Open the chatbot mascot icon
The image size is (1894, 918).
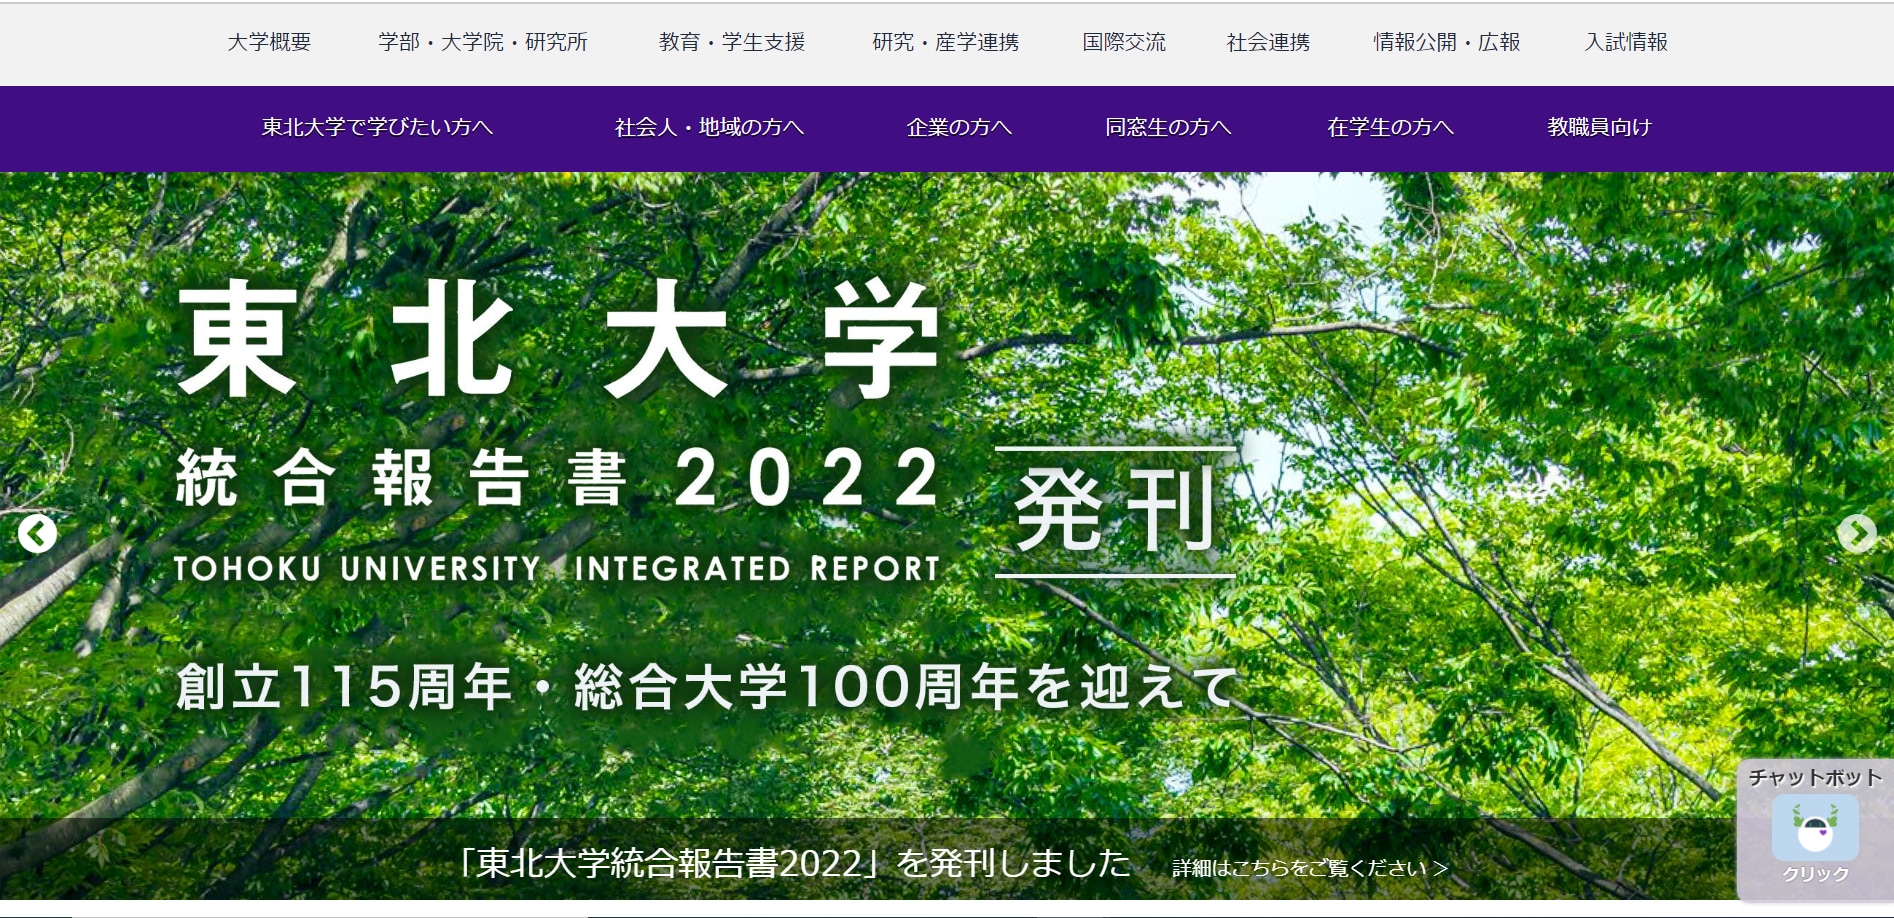click(1815, 828)
